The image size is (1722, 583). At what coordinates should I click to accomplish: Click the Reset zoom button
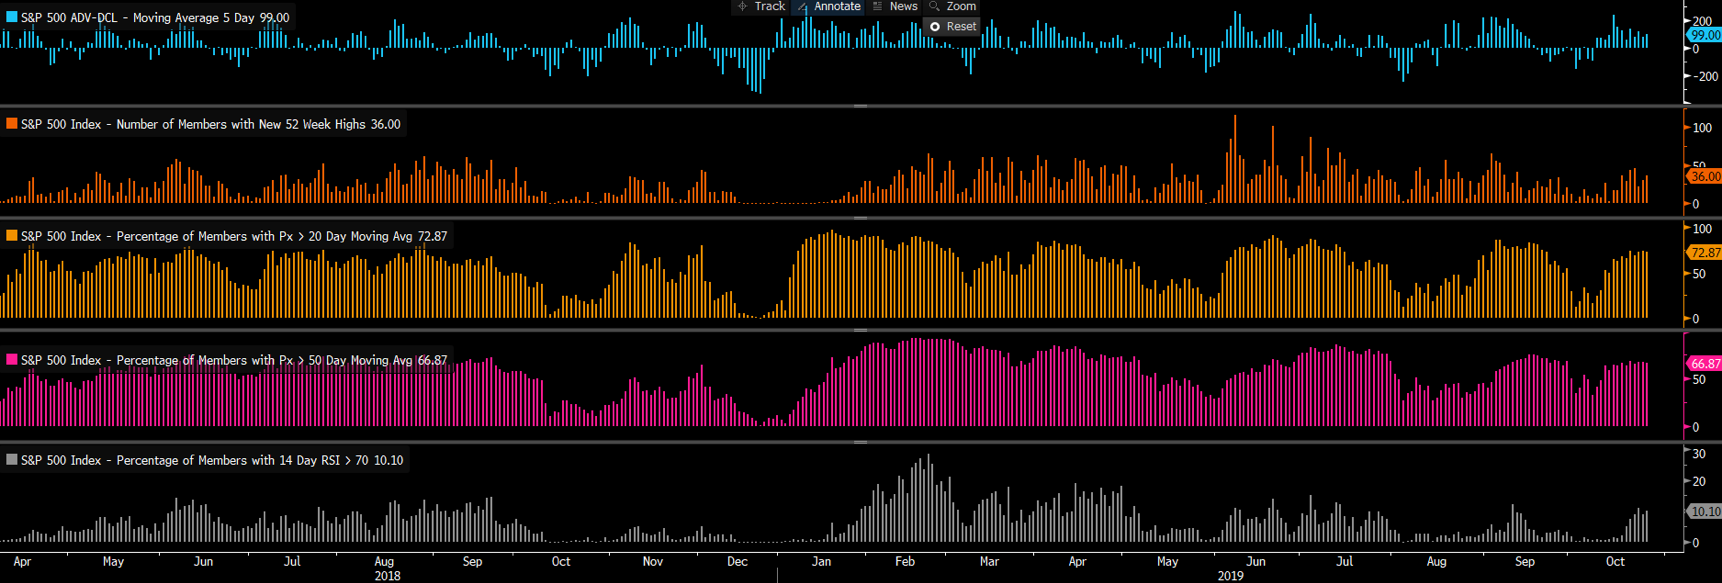952,26
